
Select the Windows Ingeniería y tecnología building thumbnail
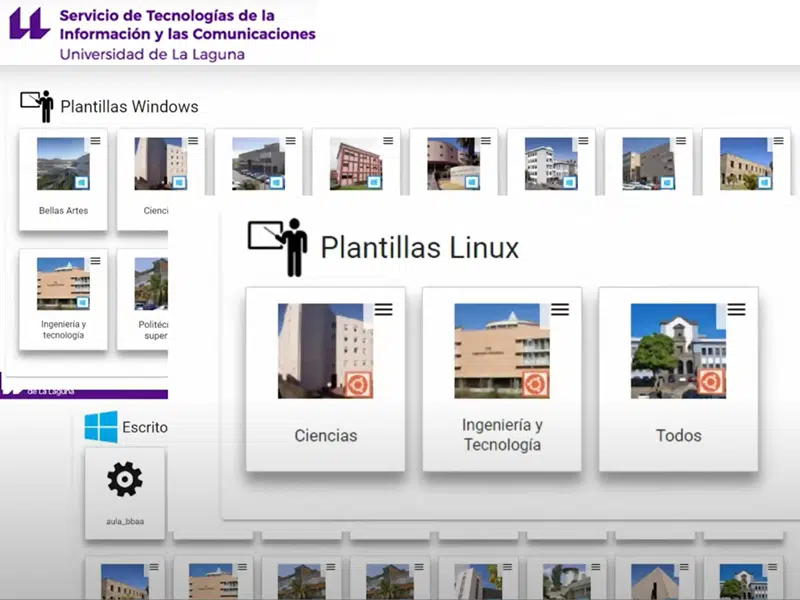pos(60,284)
